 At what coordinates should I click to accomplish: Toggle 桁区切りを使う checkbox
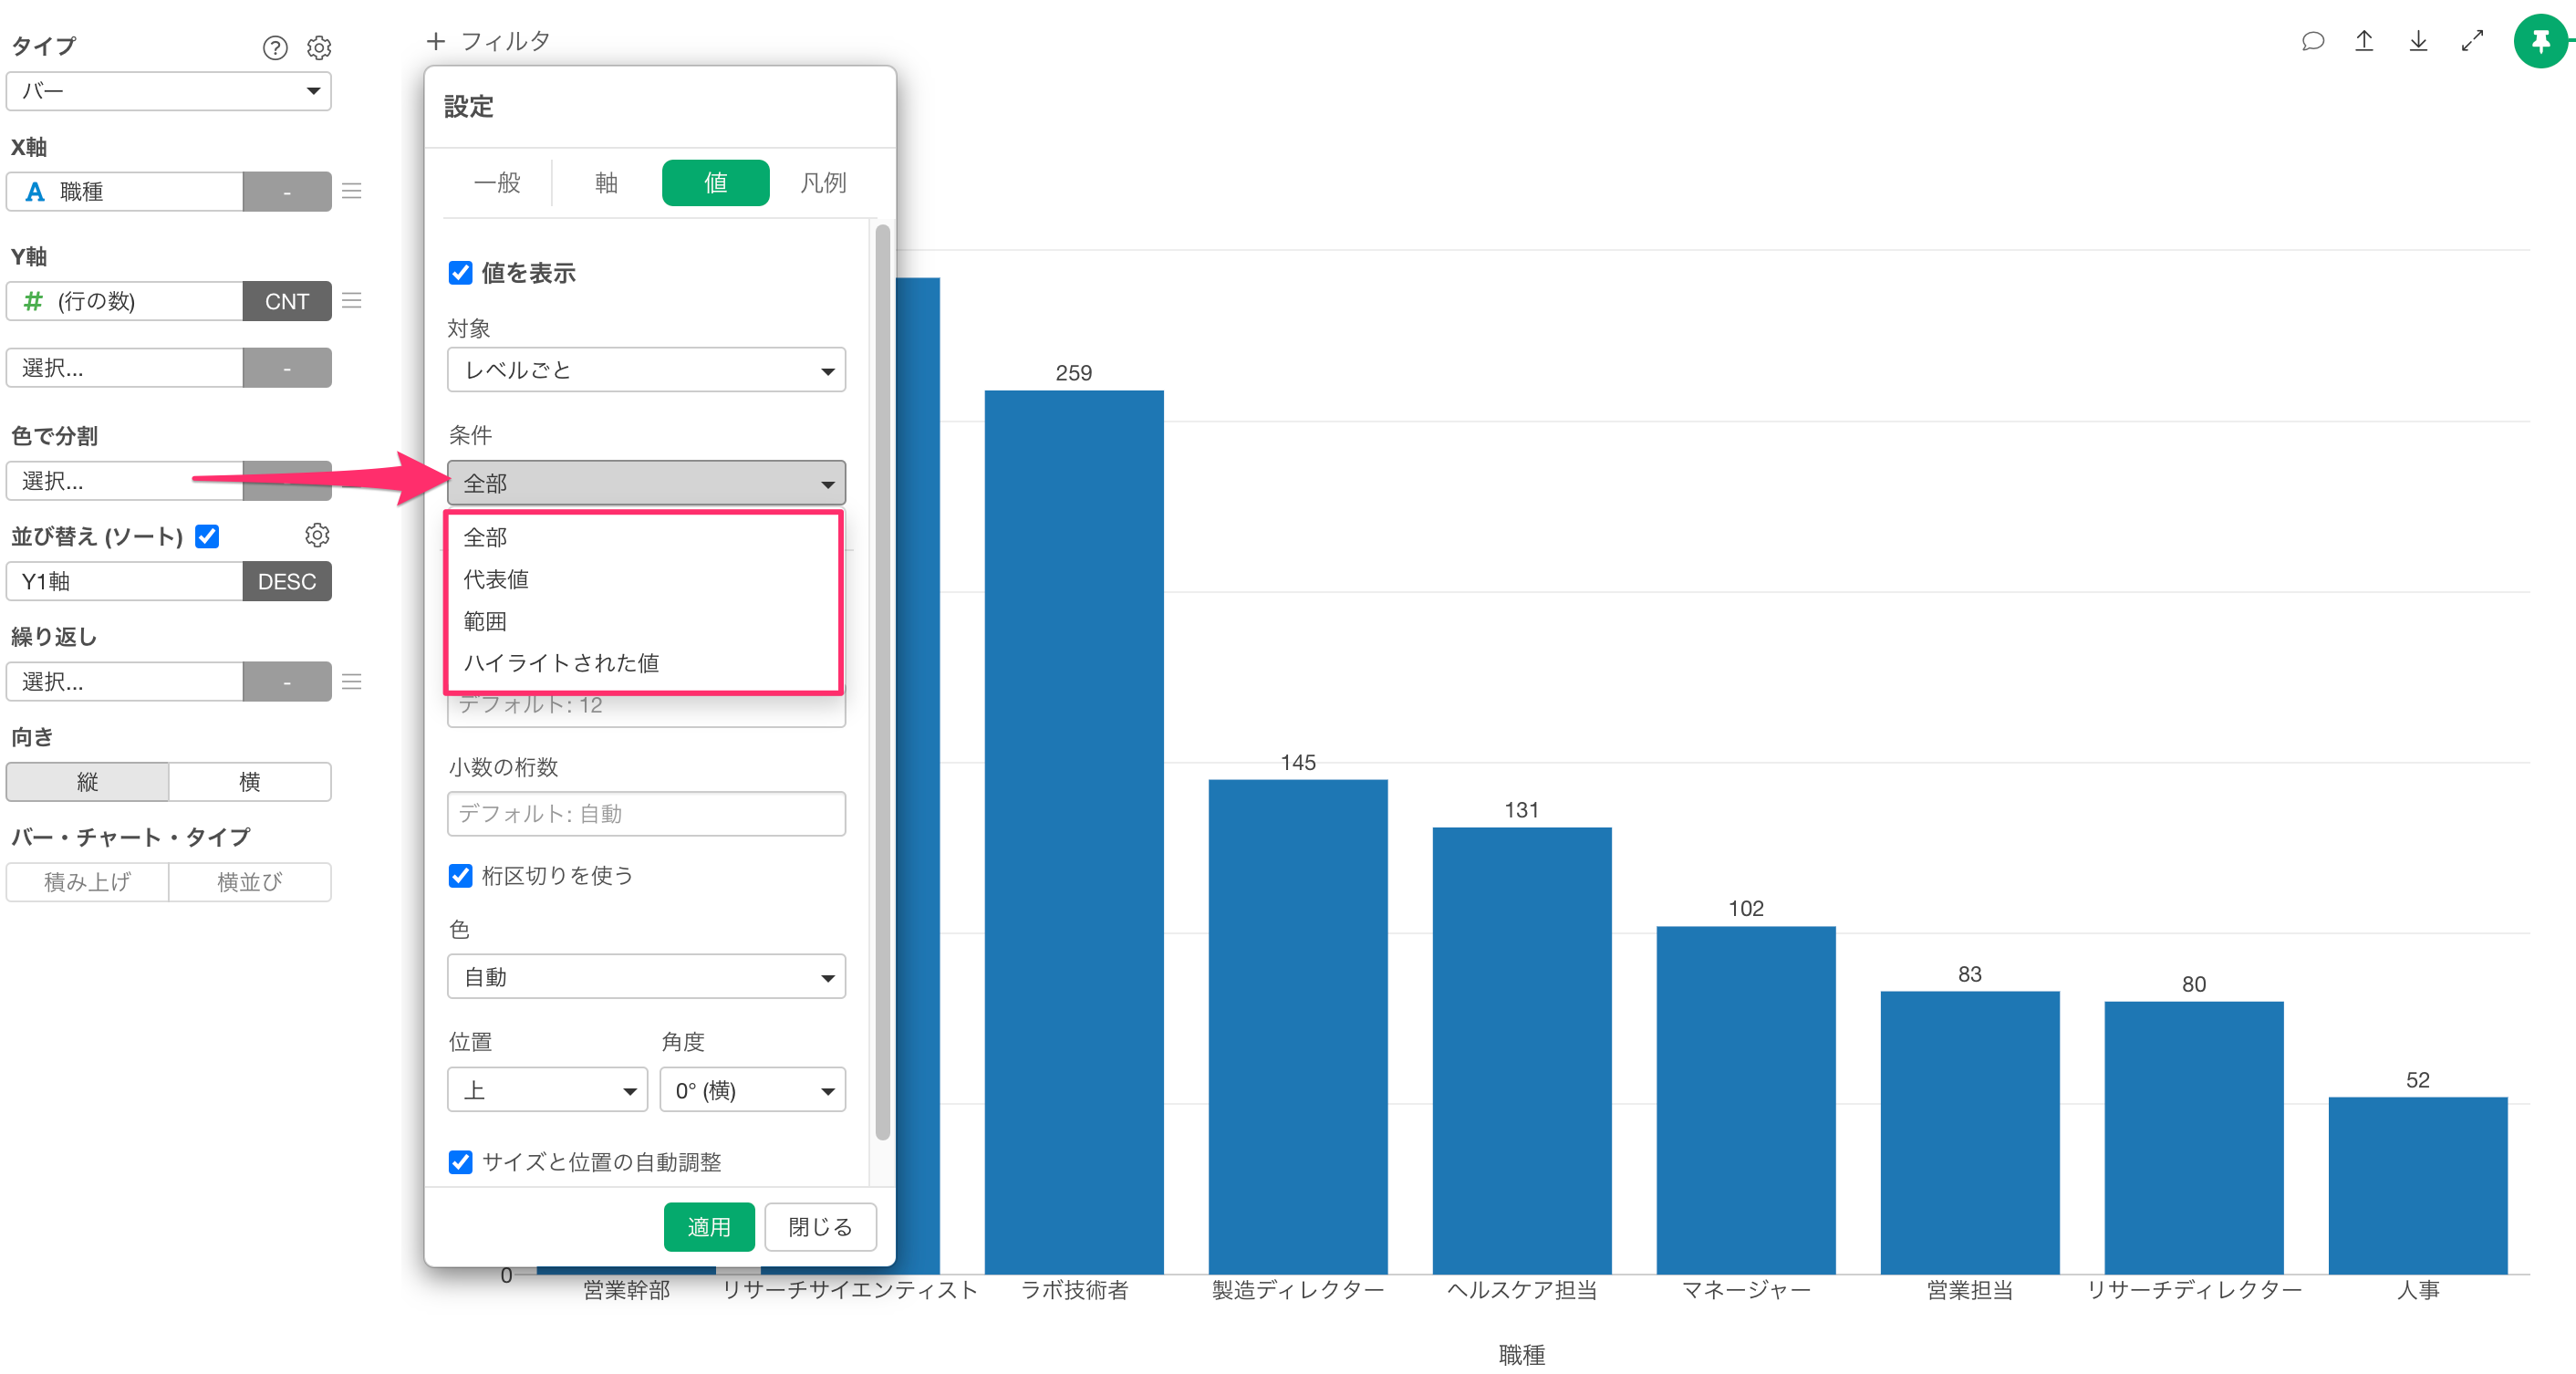(461, 875)
